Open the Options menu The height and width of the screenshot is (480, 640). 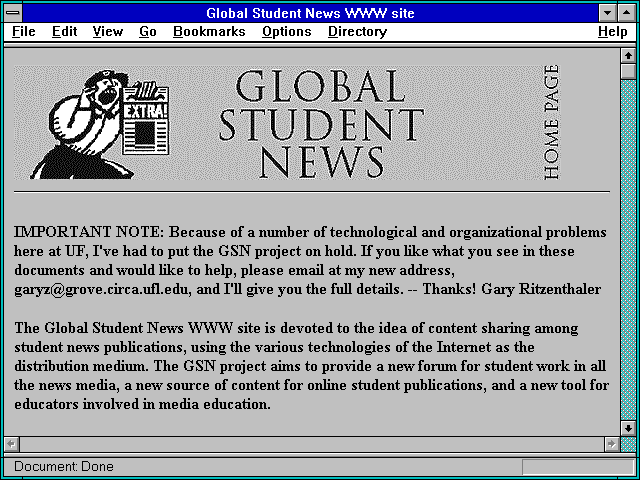287,32
